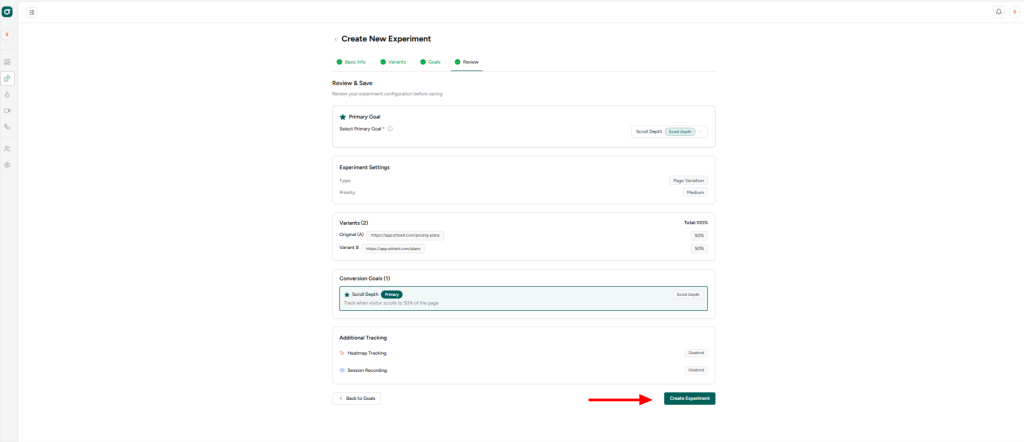Open the user profile avatar at top right
Image resolution: width=1024 pixels, height=442 pixels.
tap(1014, 12)
